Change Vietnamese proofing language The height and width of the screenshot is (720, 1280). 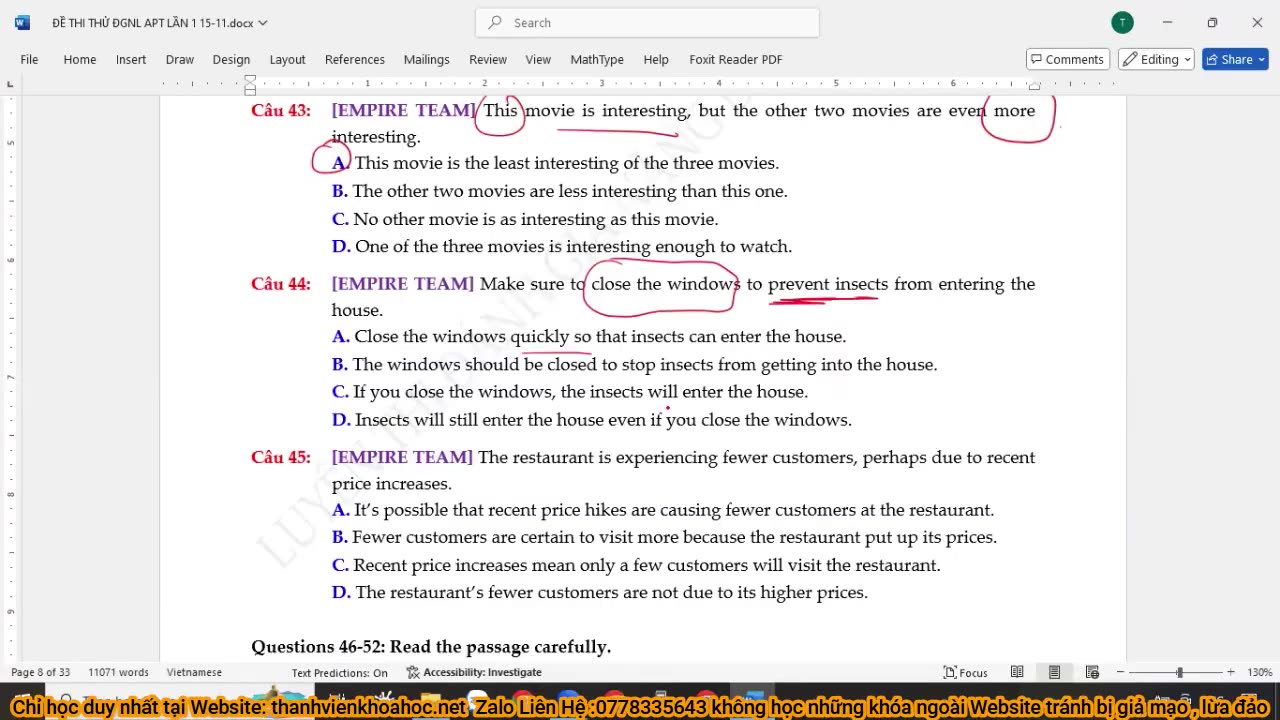pos(194,672)
